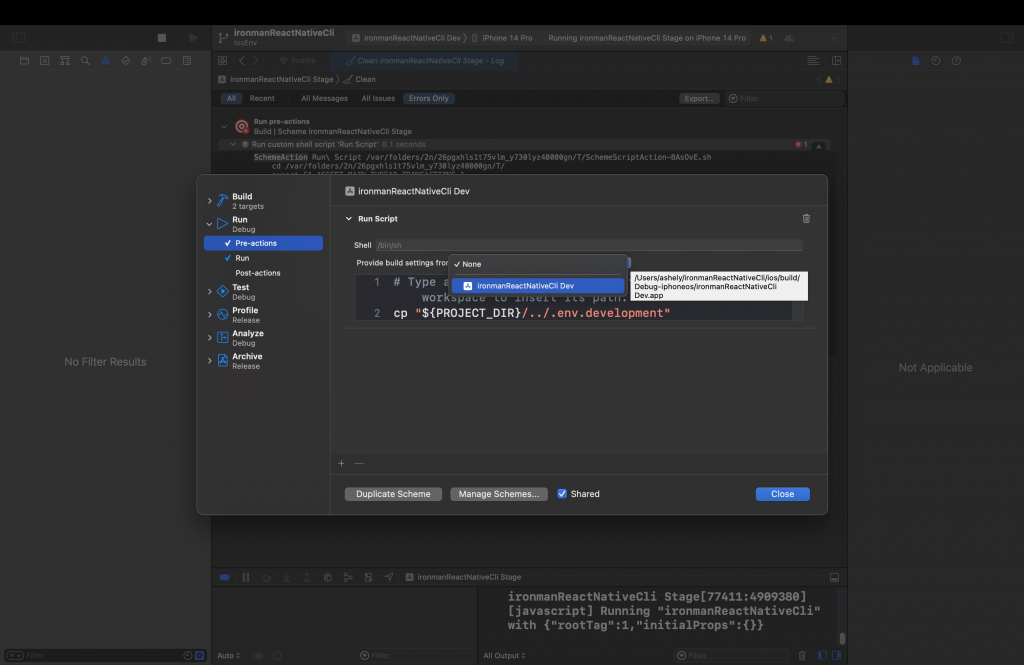1024x665 pixels.
Task: Toggle breakpoints activation in debug bar
Action: pos(225,577)
